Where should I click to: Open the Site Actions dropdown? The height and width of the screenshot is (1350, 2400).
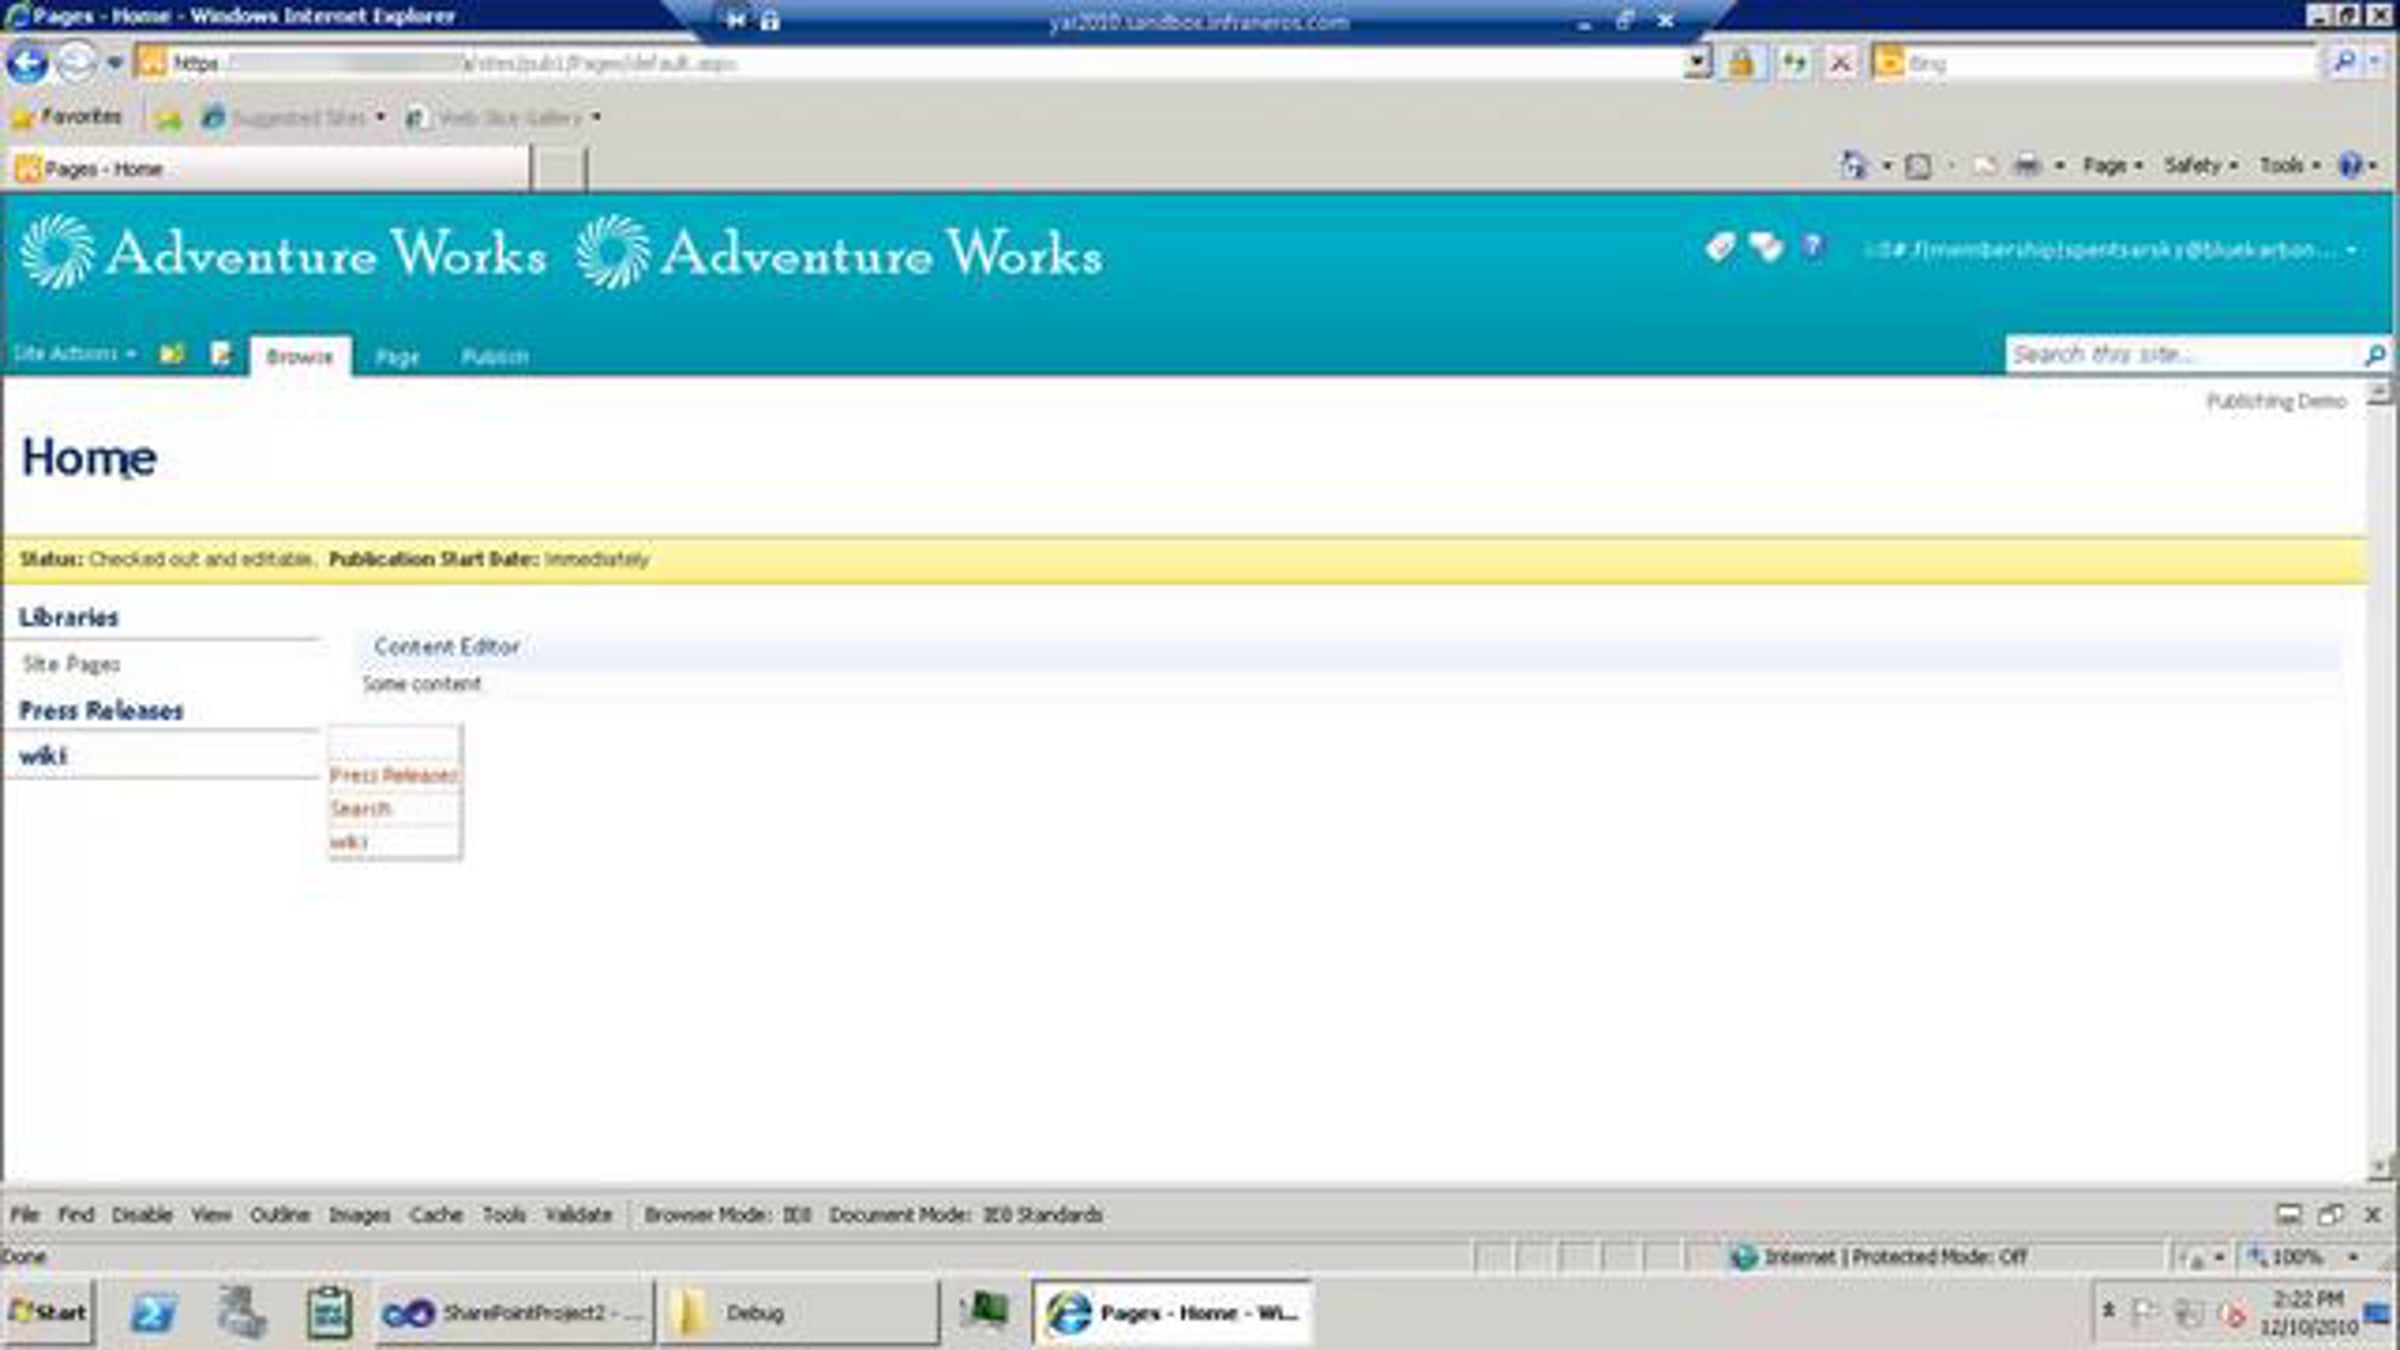point(74,354)
